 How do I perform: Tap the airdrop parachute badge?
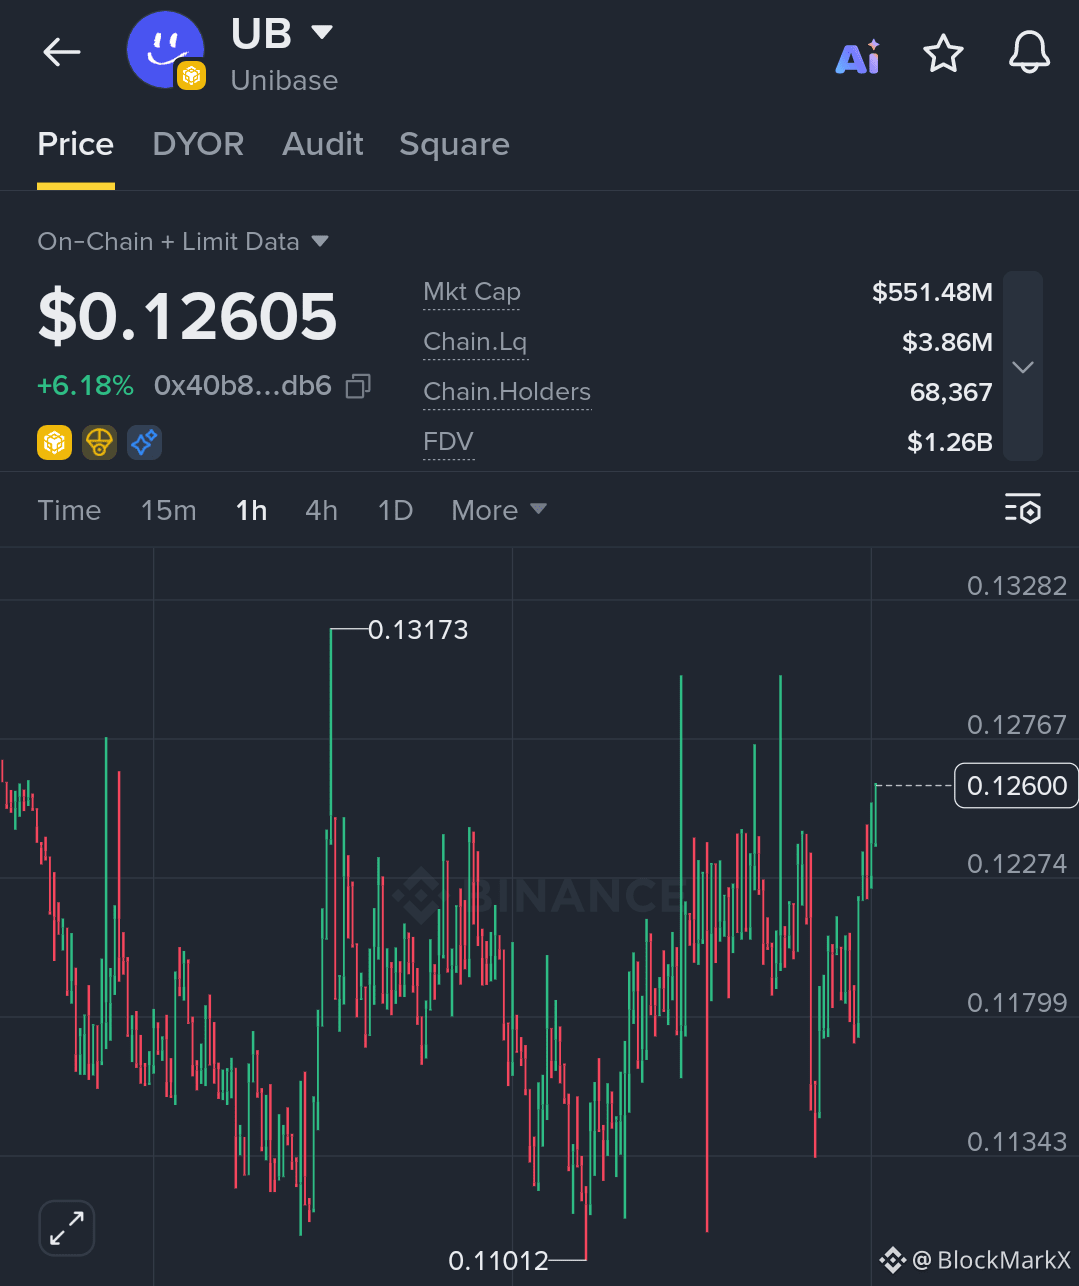(99, 442)
